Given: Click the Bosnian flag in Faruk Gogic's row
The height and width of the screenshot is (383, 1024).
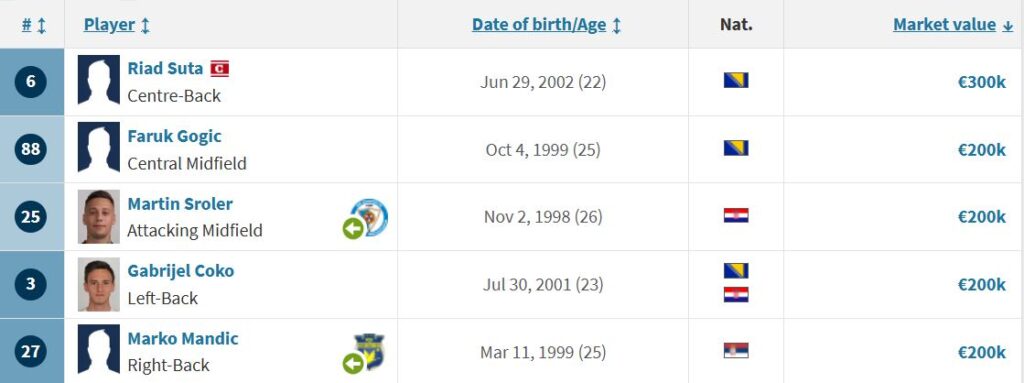Looking at the screenshot, I should coord(736,148).
